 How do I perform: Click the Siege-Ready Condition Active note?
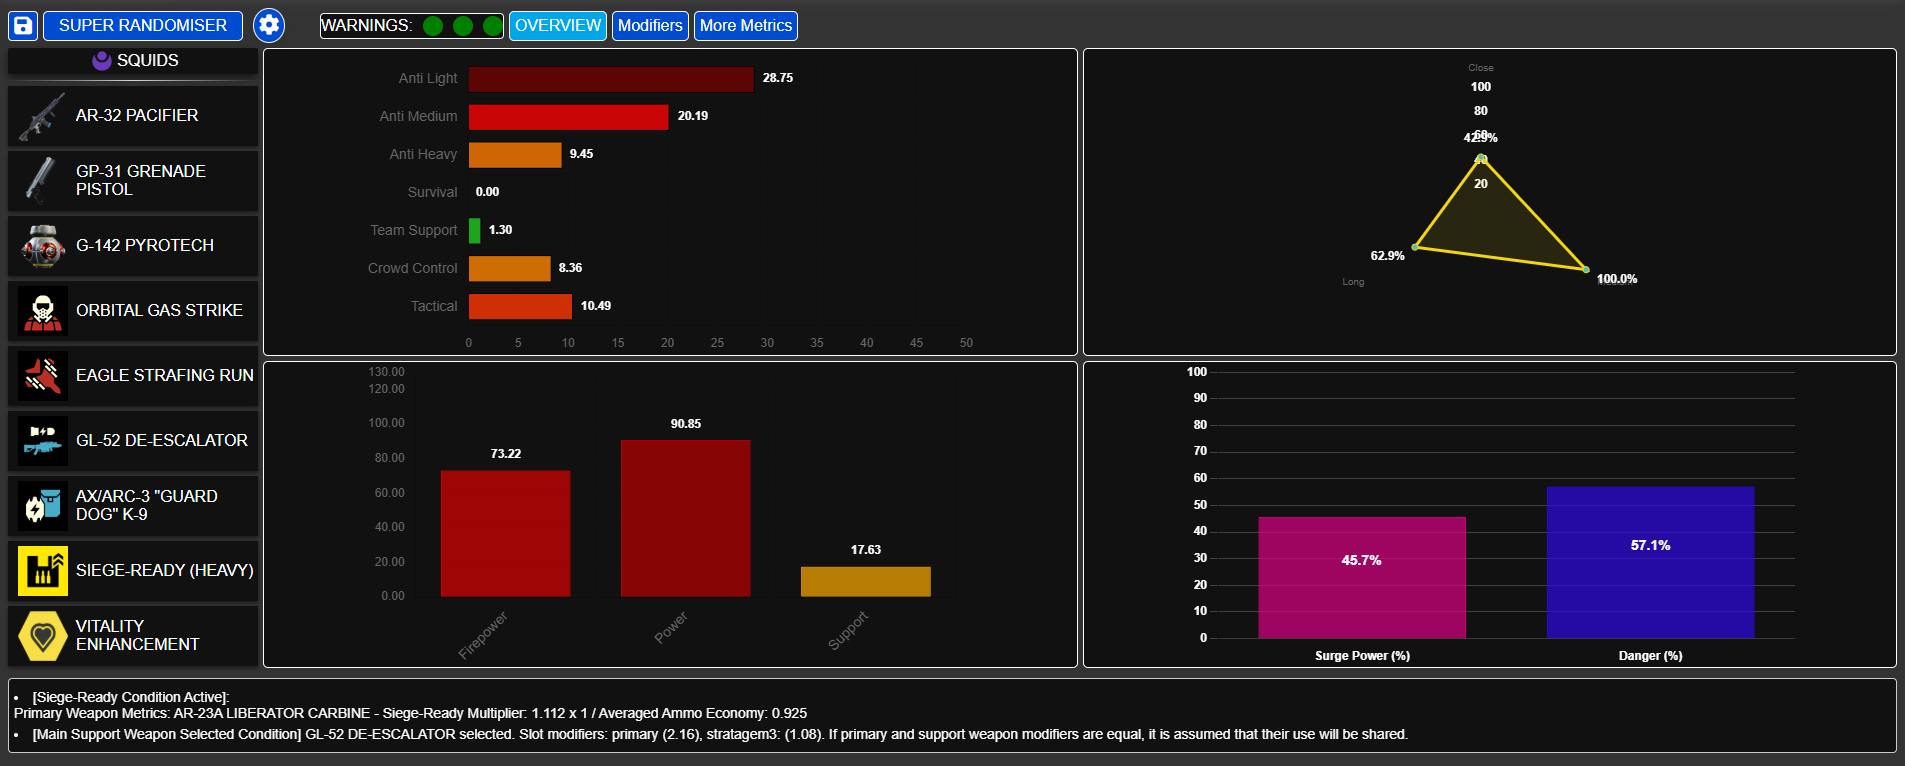tap(131, 697)
